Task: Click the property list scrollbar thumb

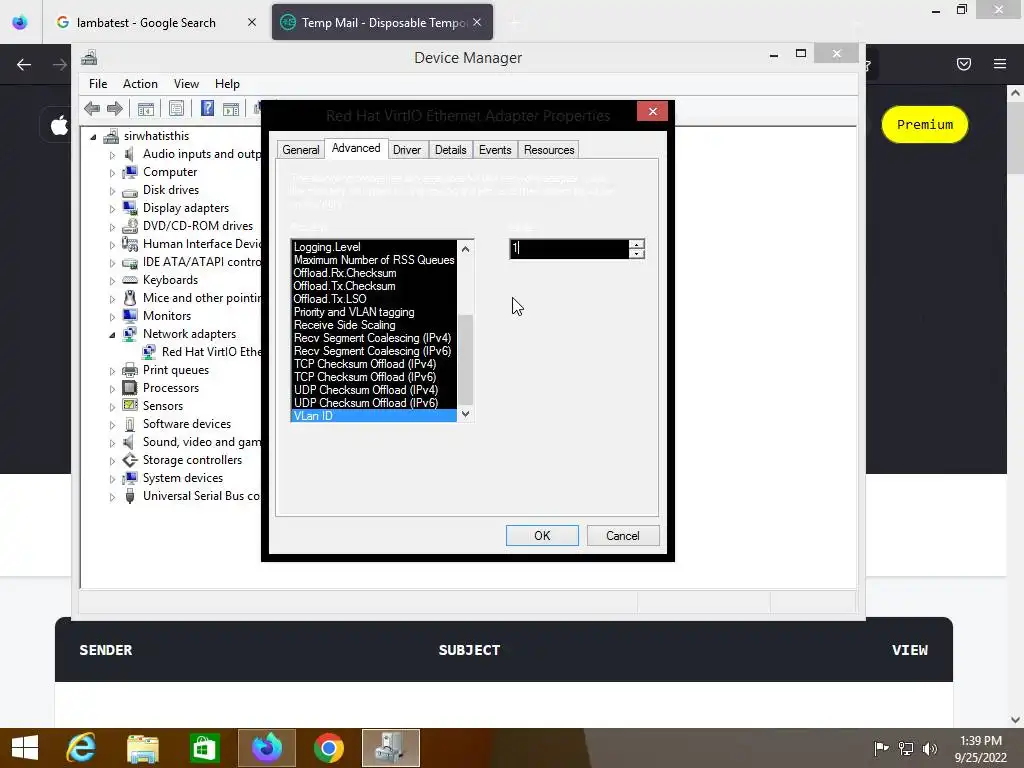Action: pos(466,360)
